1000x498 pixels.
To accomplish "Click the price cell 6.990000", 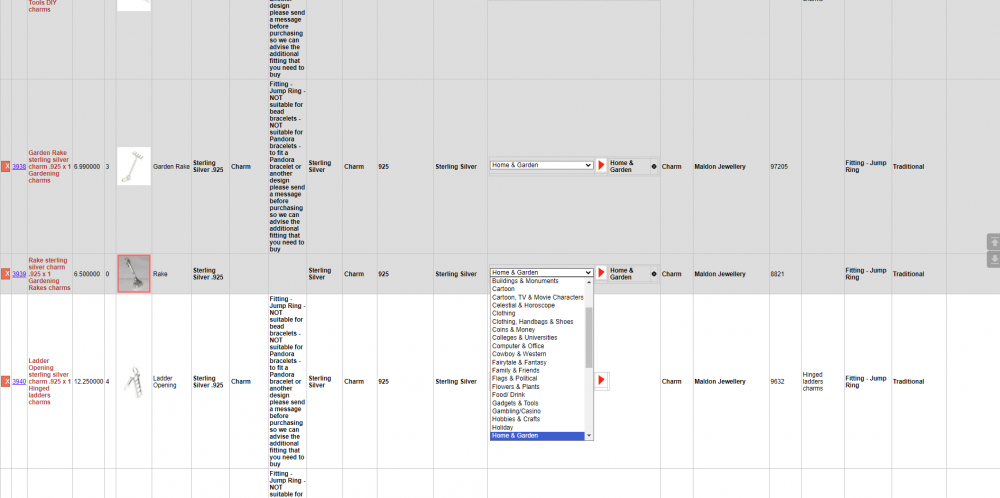I will click(x=87, y=166).
